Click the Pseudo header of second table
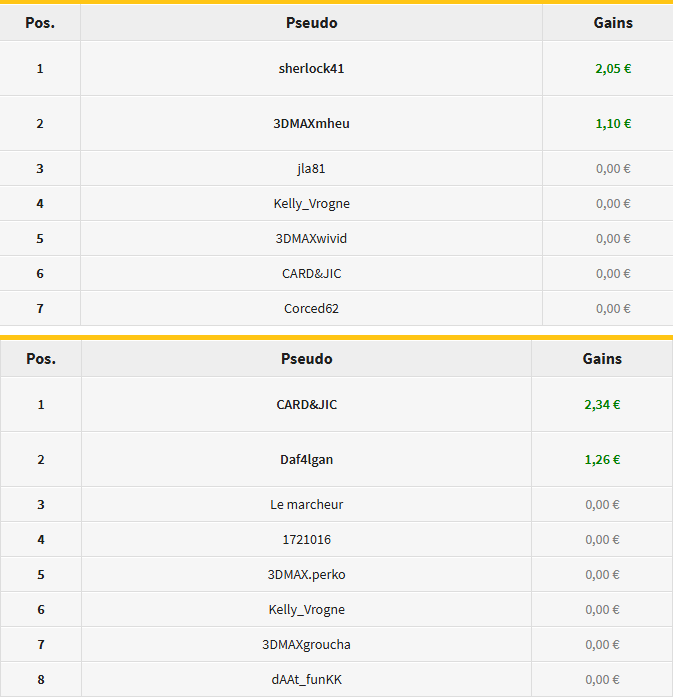The width and height of the screenshot is (673, 698). click(x=306, y=359)
